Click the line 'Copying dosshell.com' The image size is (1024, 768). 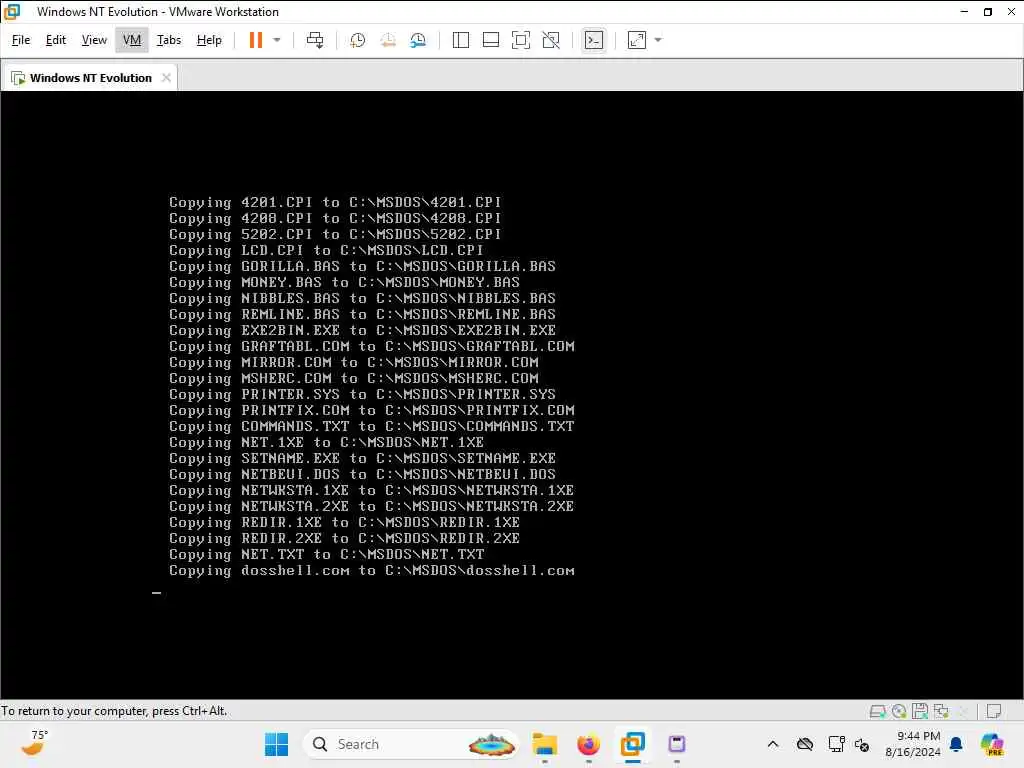(x=372, y=571)
